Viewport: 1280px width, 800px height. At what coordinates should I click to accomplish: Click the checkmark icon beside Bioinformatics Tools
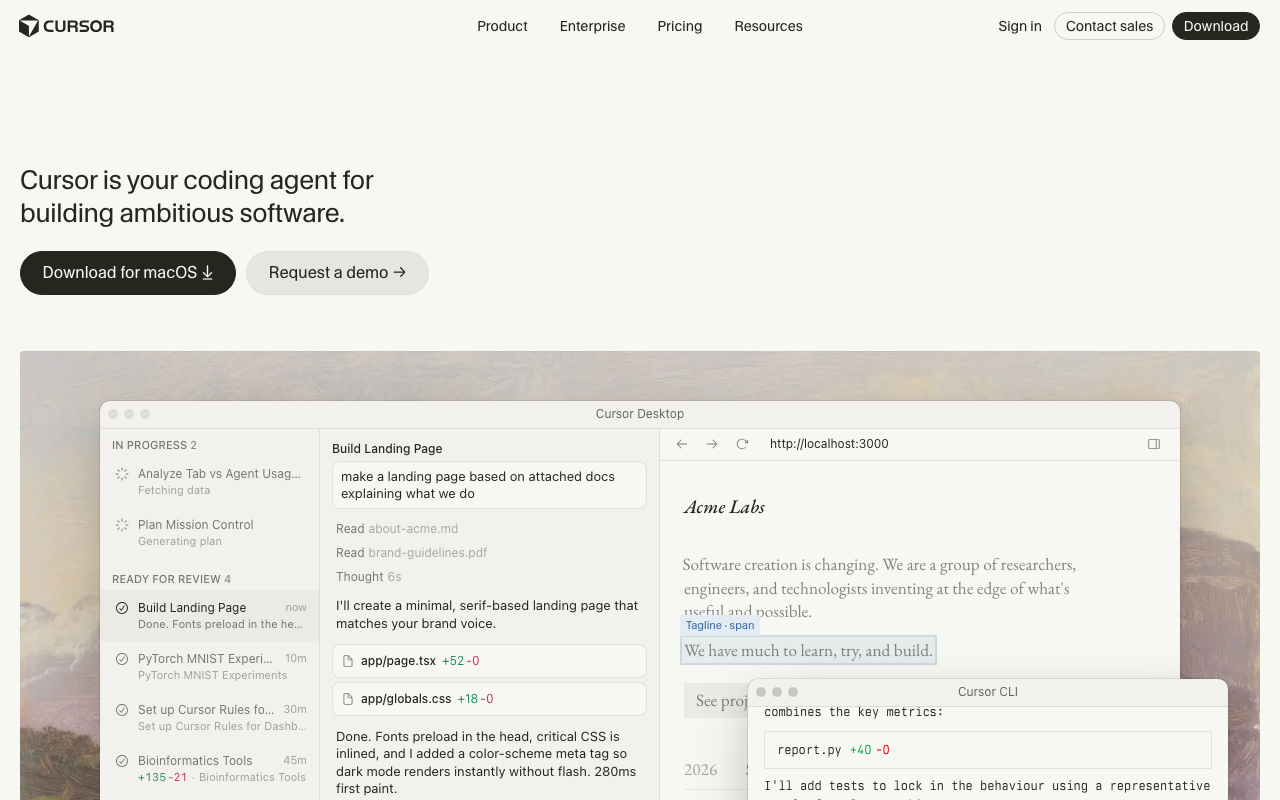click(x=122, y=761)
